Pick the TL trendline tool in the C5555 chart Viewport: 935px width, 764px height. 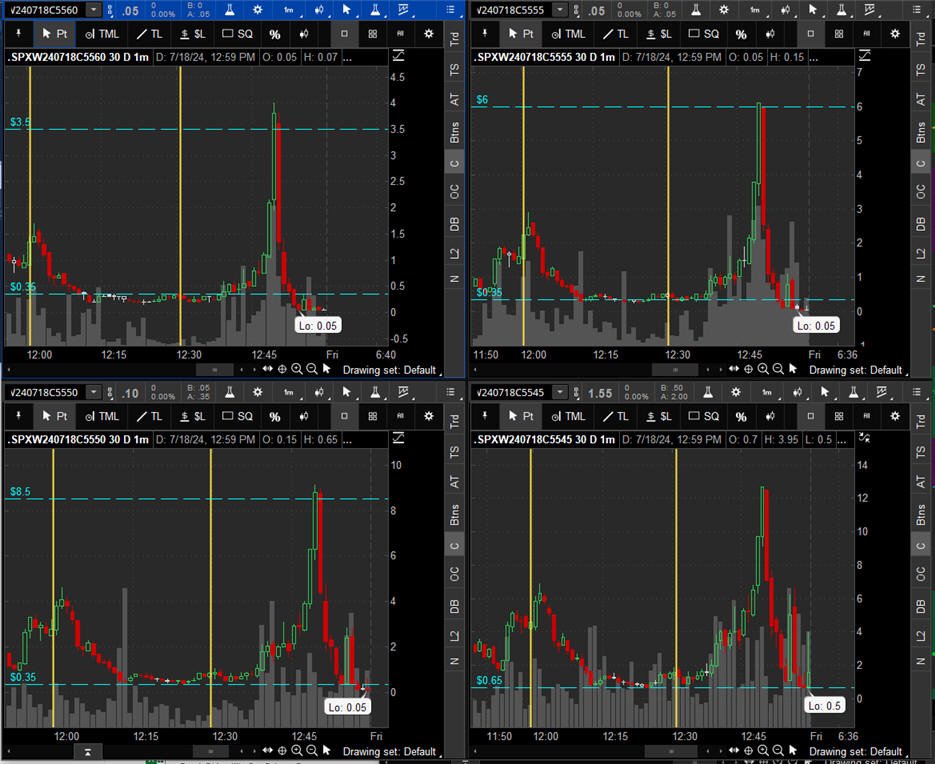(x=614, y=33)
